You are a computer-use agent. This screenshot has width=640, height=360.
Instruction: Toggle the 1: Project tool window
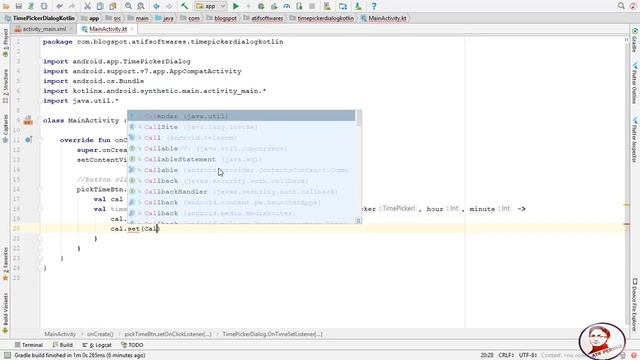click(x=5, y=42)
